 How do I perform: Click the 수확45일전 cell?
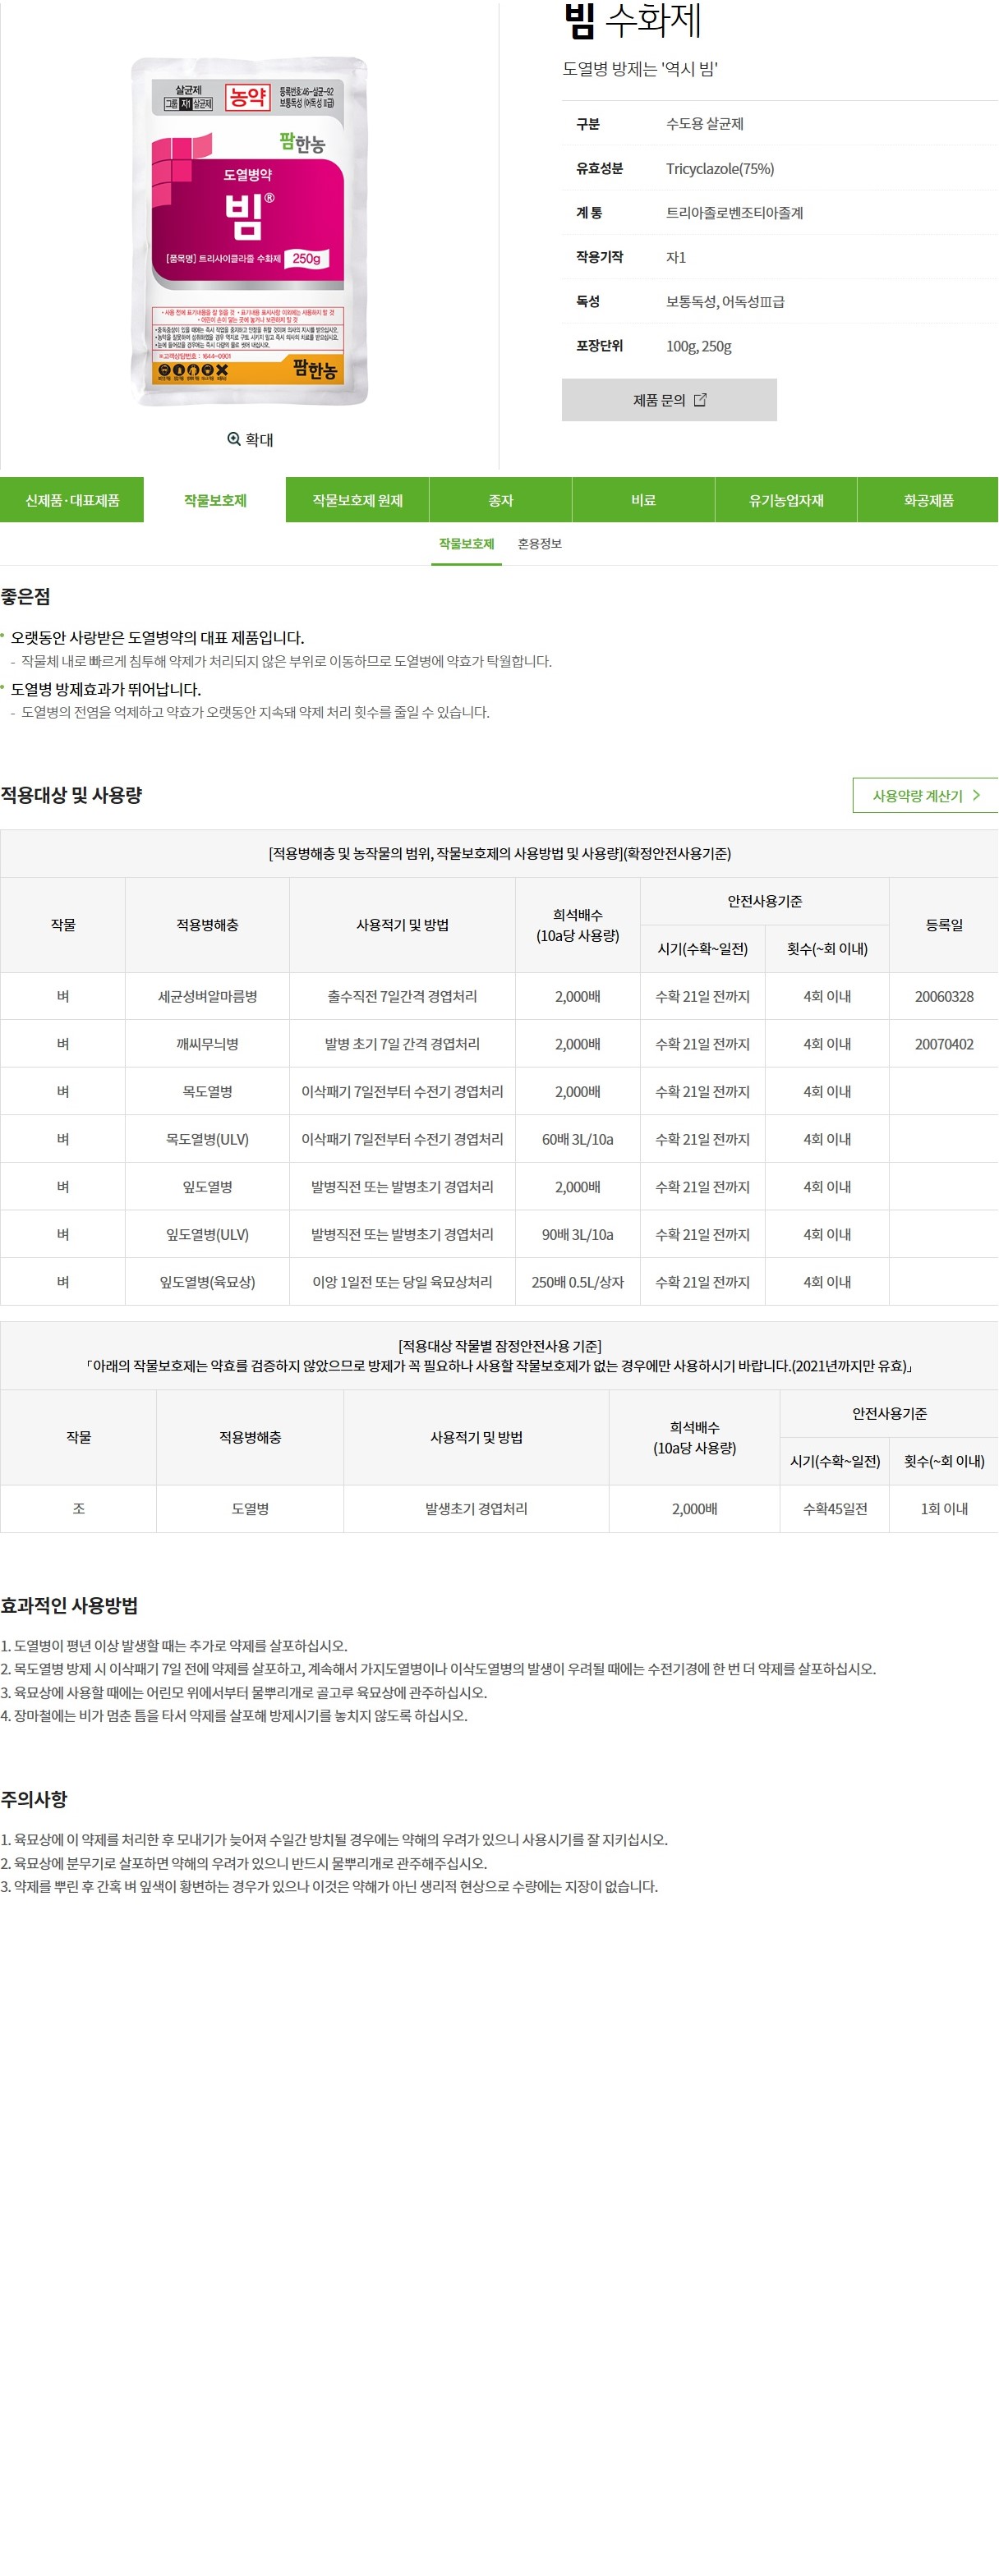[x=835, y=1509]
